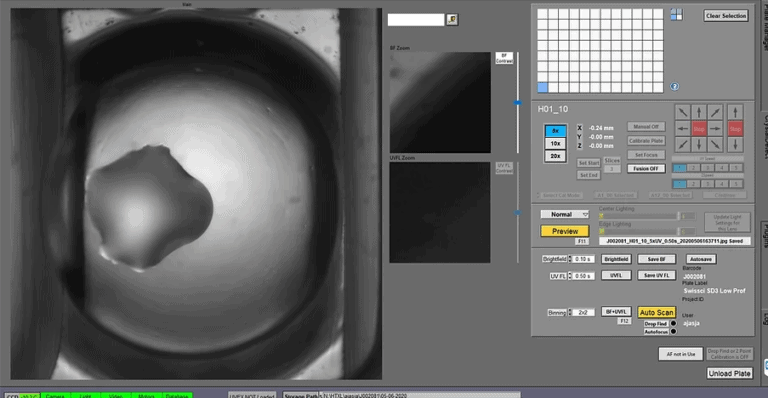768x398 pixels.
Task: Toggle the Drop Find indicator
Action: (x=673, y=323)
